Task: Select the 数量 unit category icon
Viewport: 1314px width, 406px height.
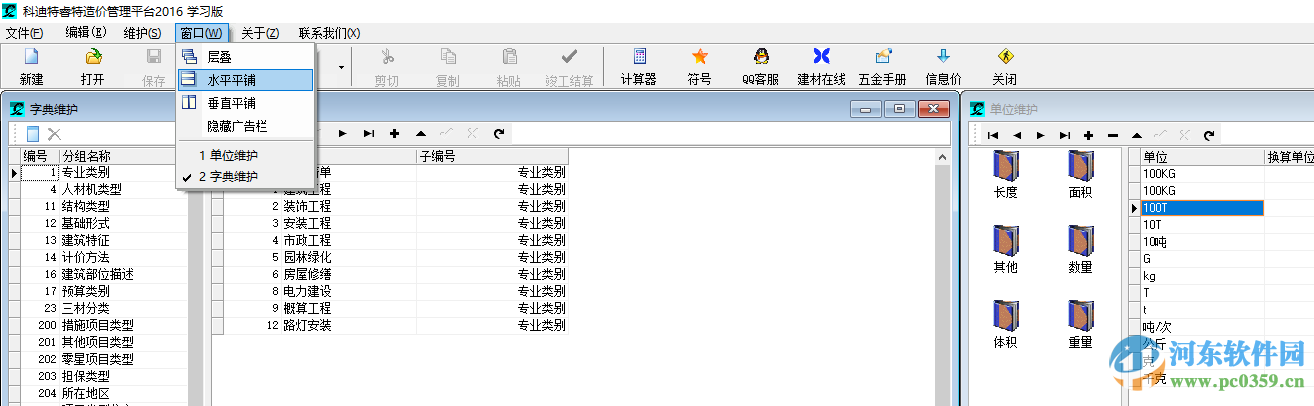Action: click(1081, 249)
